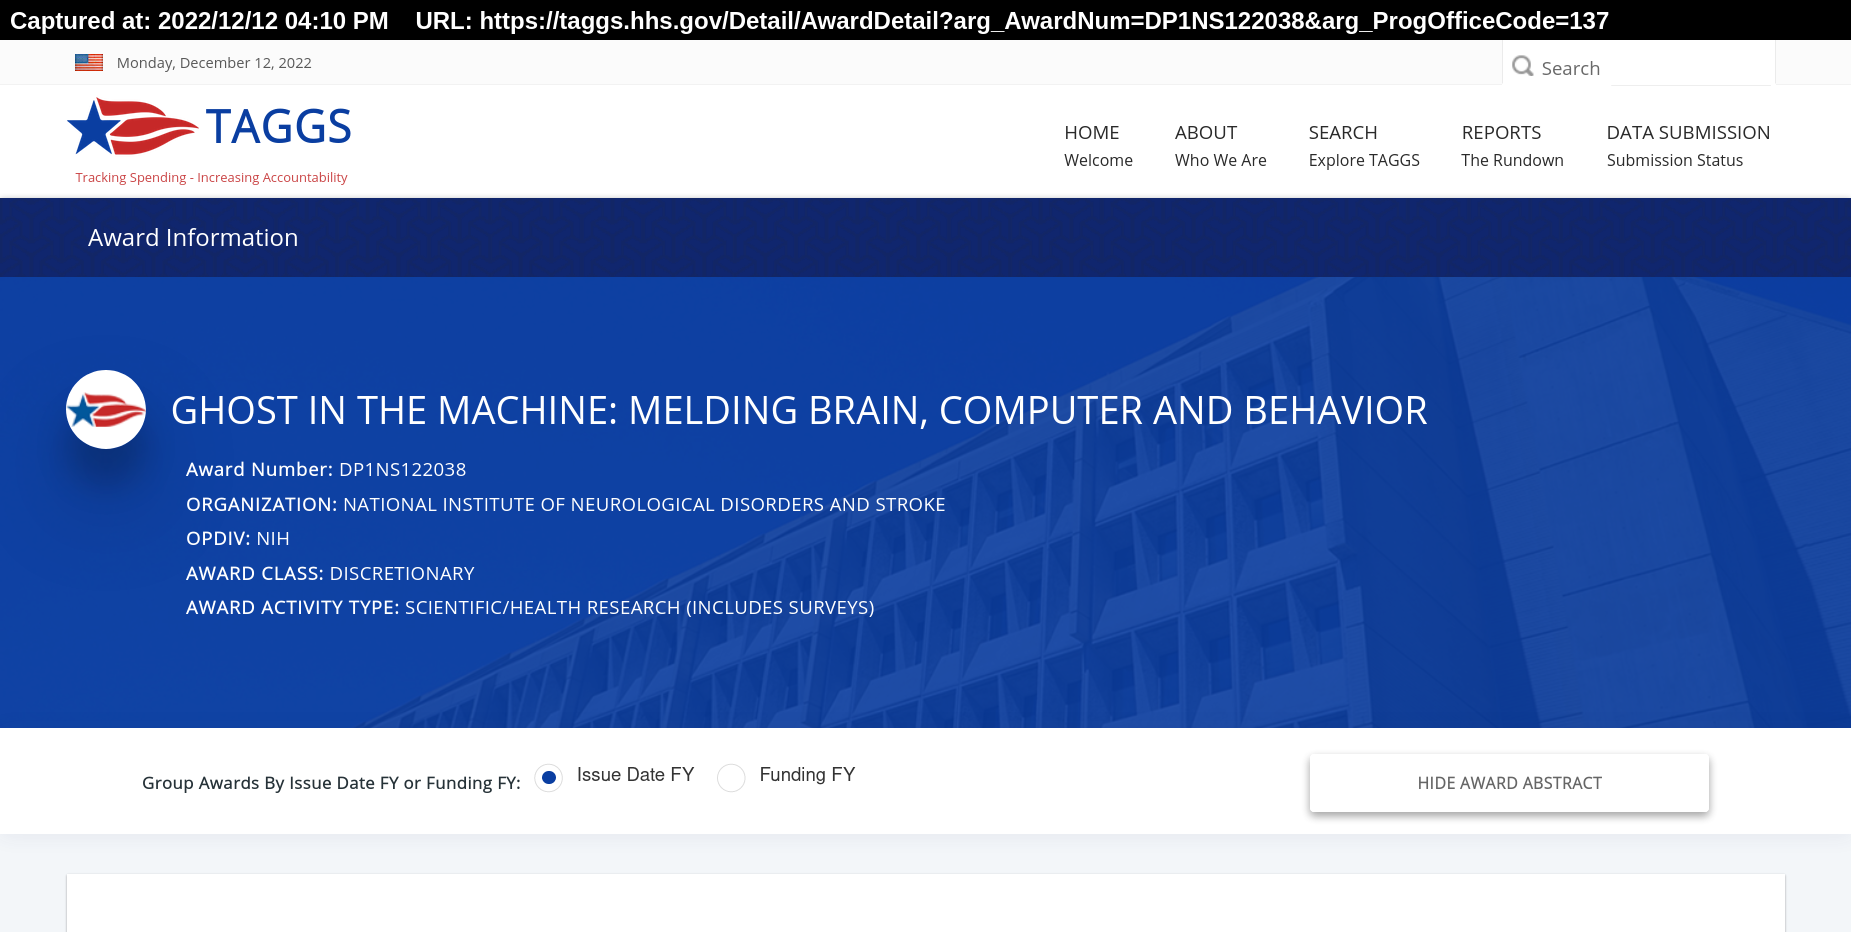Screen dimensions: 1851x932
Task: Open the REPORTS The Rundown menu
Action: point(1512,146)
